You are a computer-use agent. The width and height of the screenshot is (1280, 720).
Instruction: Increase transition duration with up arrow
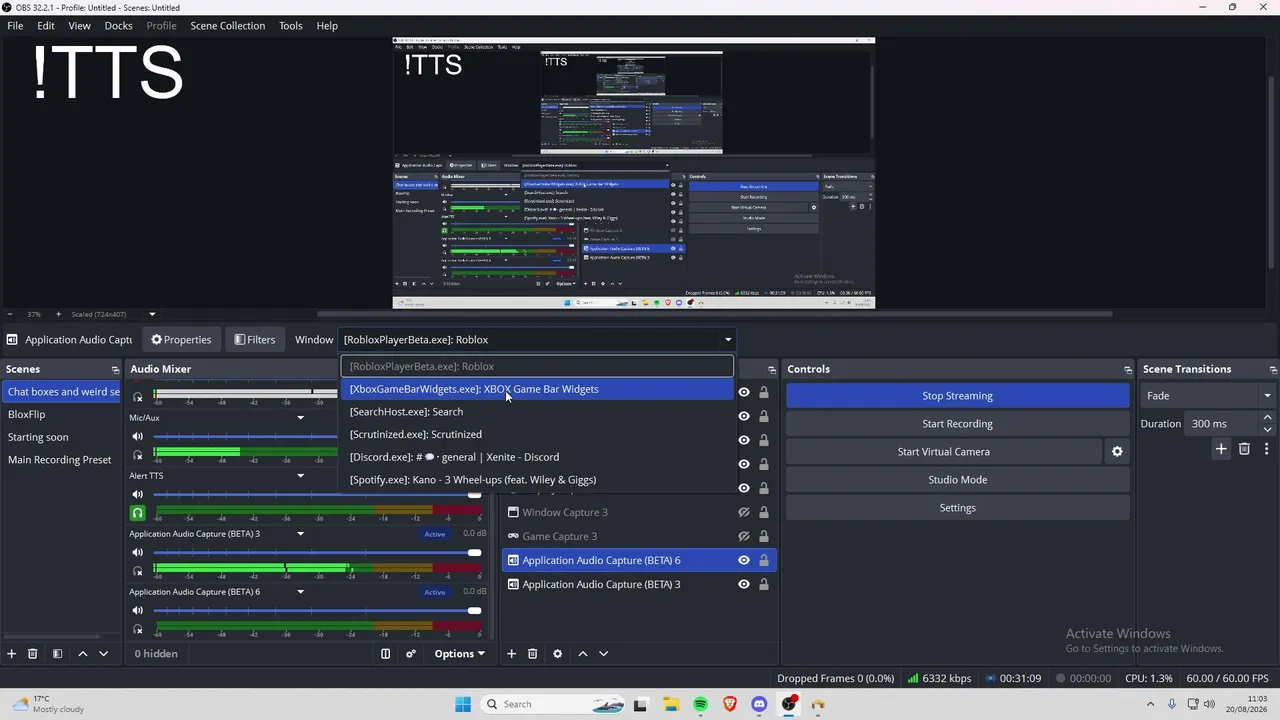pyautogui.click(x=1268, y=418)
